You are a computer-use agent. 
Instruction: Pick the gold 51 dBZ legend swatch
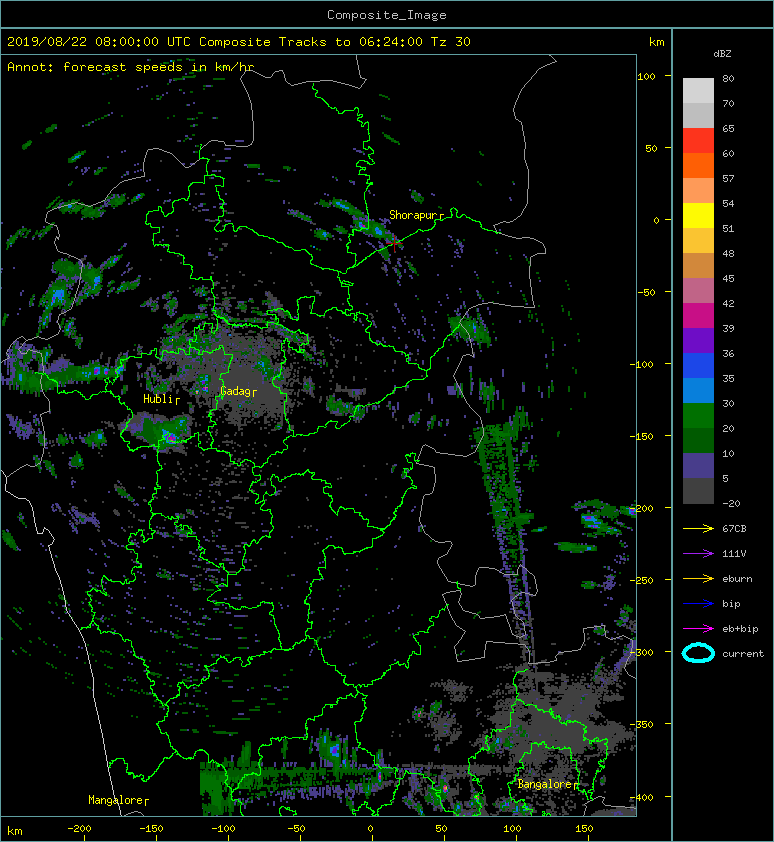tap(698, 241)
